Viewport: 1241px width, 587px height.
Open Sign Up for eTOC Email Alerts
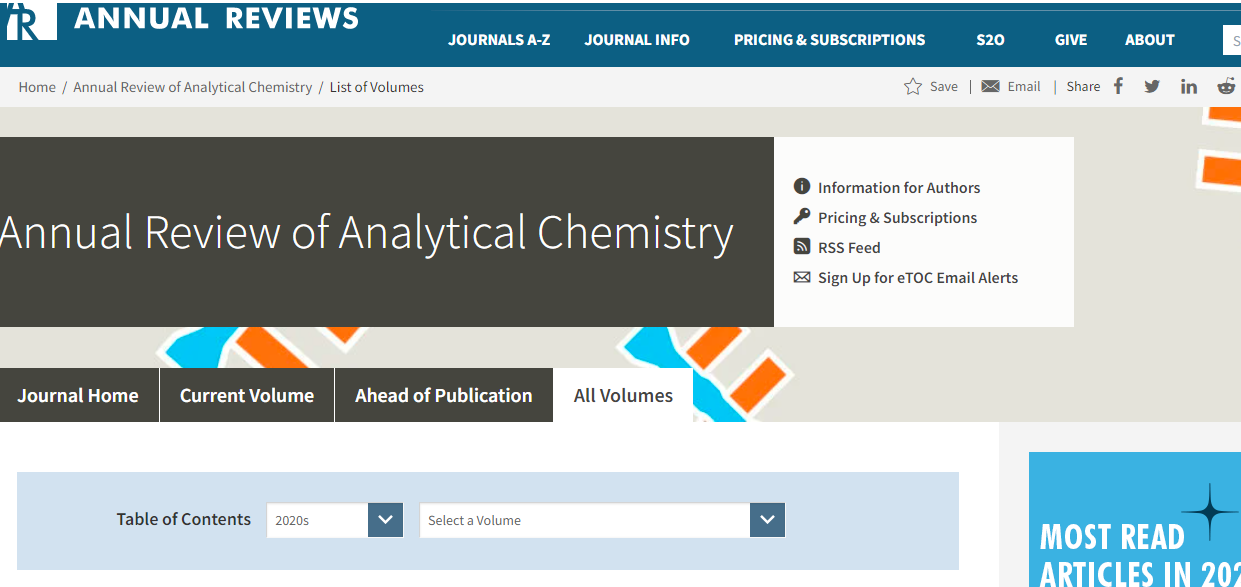click(x=917, y=278)
